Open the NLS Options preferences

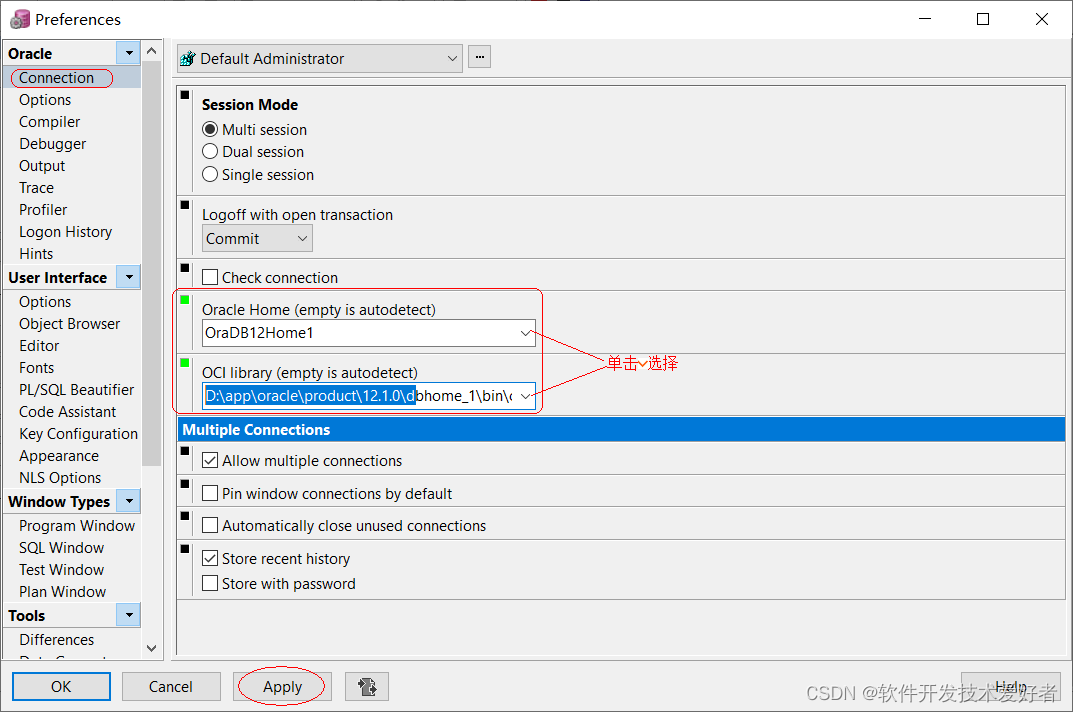[x=60, y=478]
